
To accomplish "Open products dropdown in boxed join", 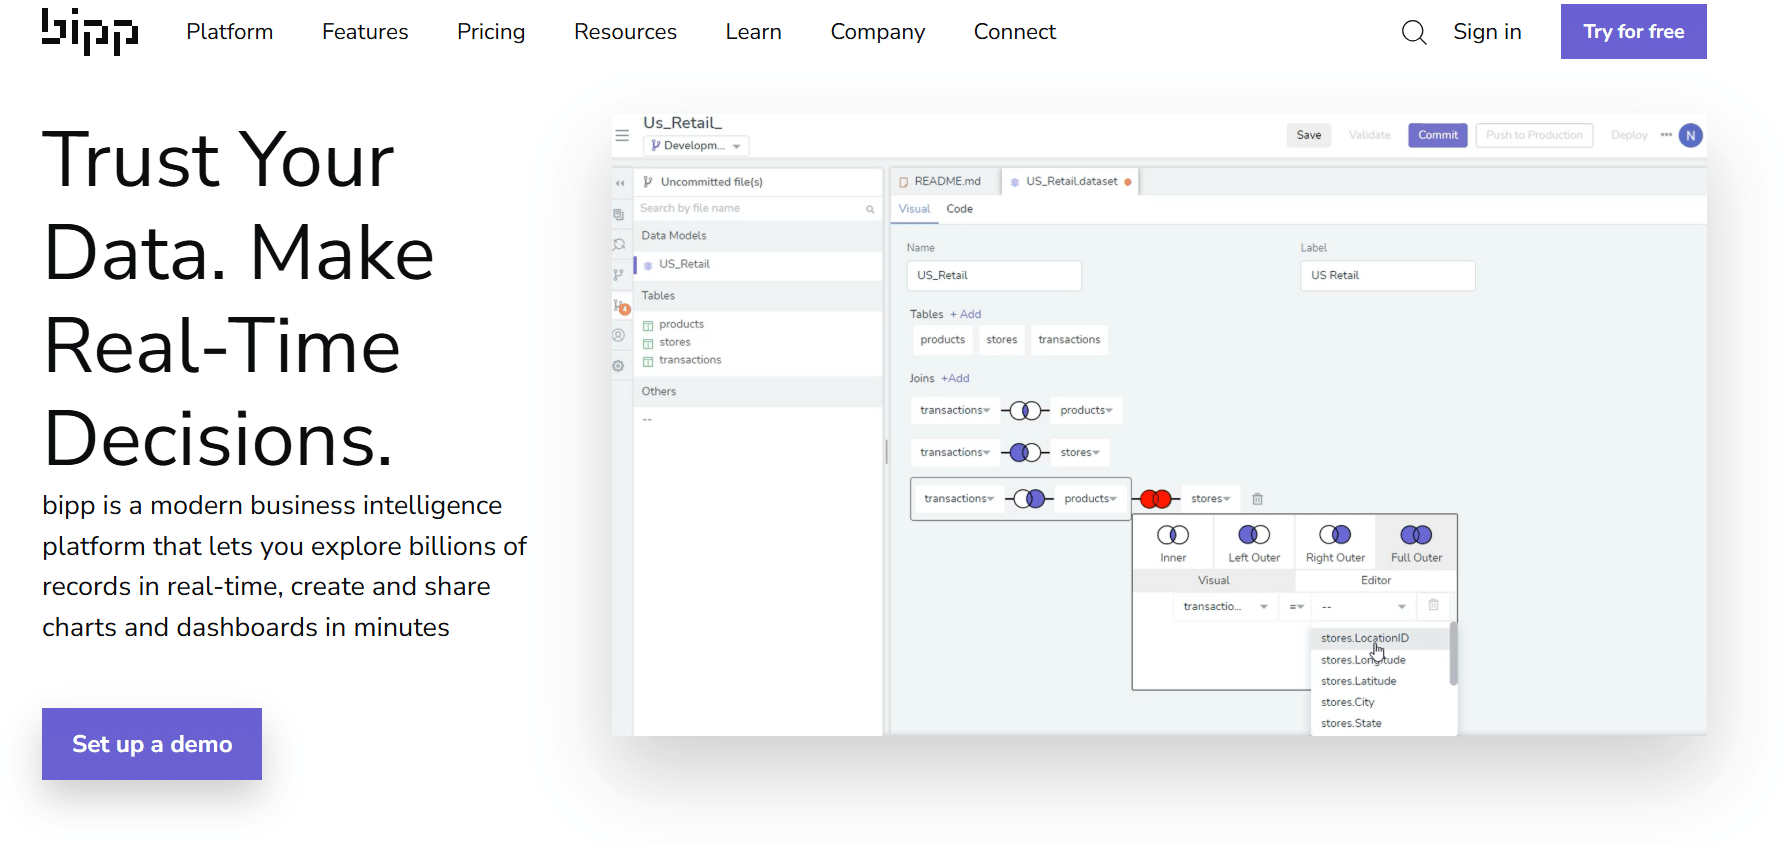I will [1090, 498].
